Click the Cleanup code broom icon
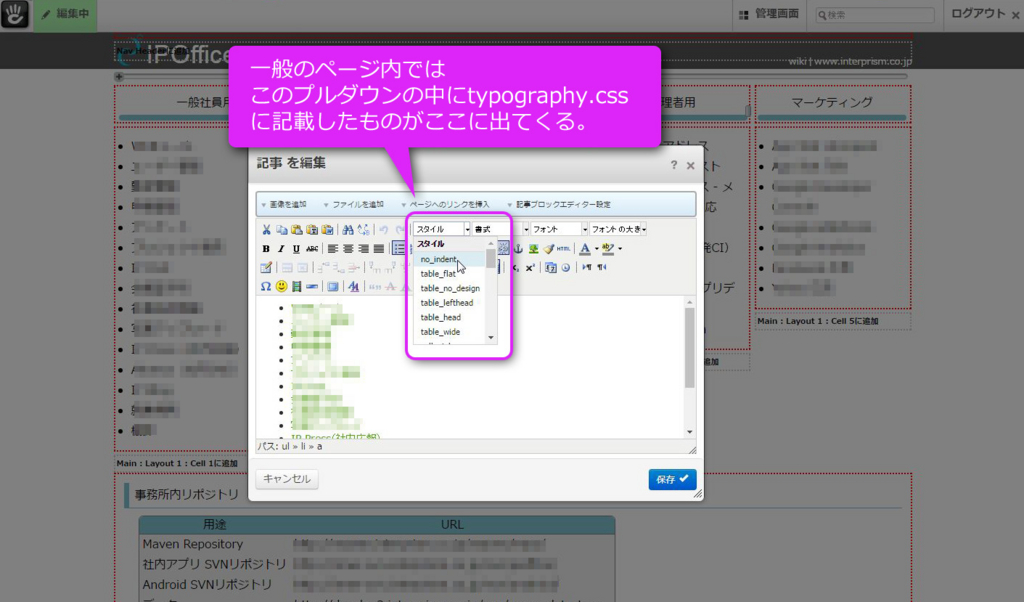1024x602 pixels. [x=549, y=249]
